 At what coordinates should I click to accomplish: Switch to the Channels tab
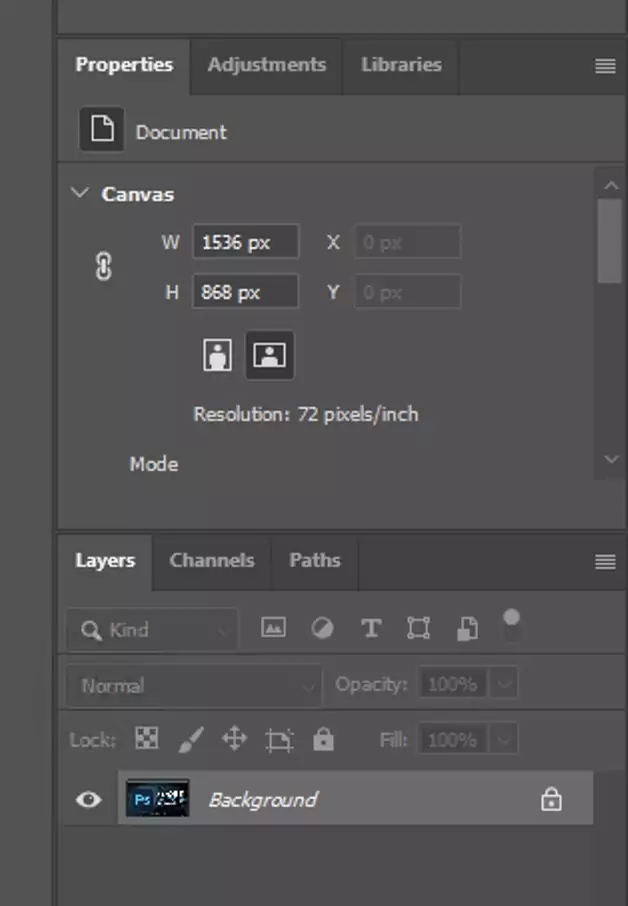click(211, 561)
